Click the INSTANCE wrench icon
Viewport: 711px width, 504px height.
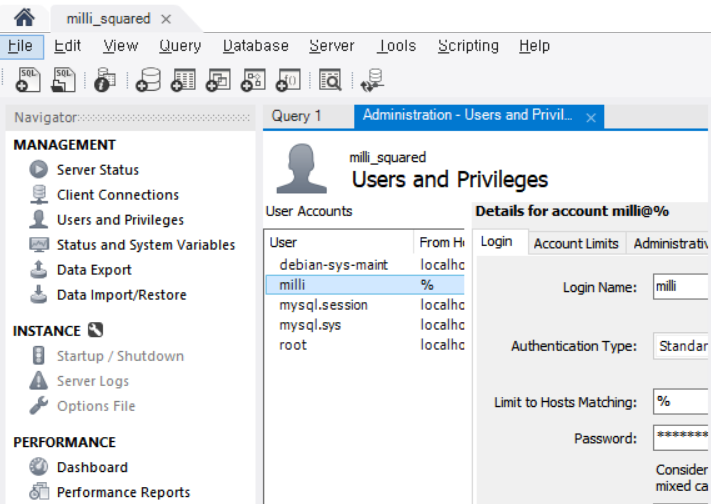coord(95,330)
